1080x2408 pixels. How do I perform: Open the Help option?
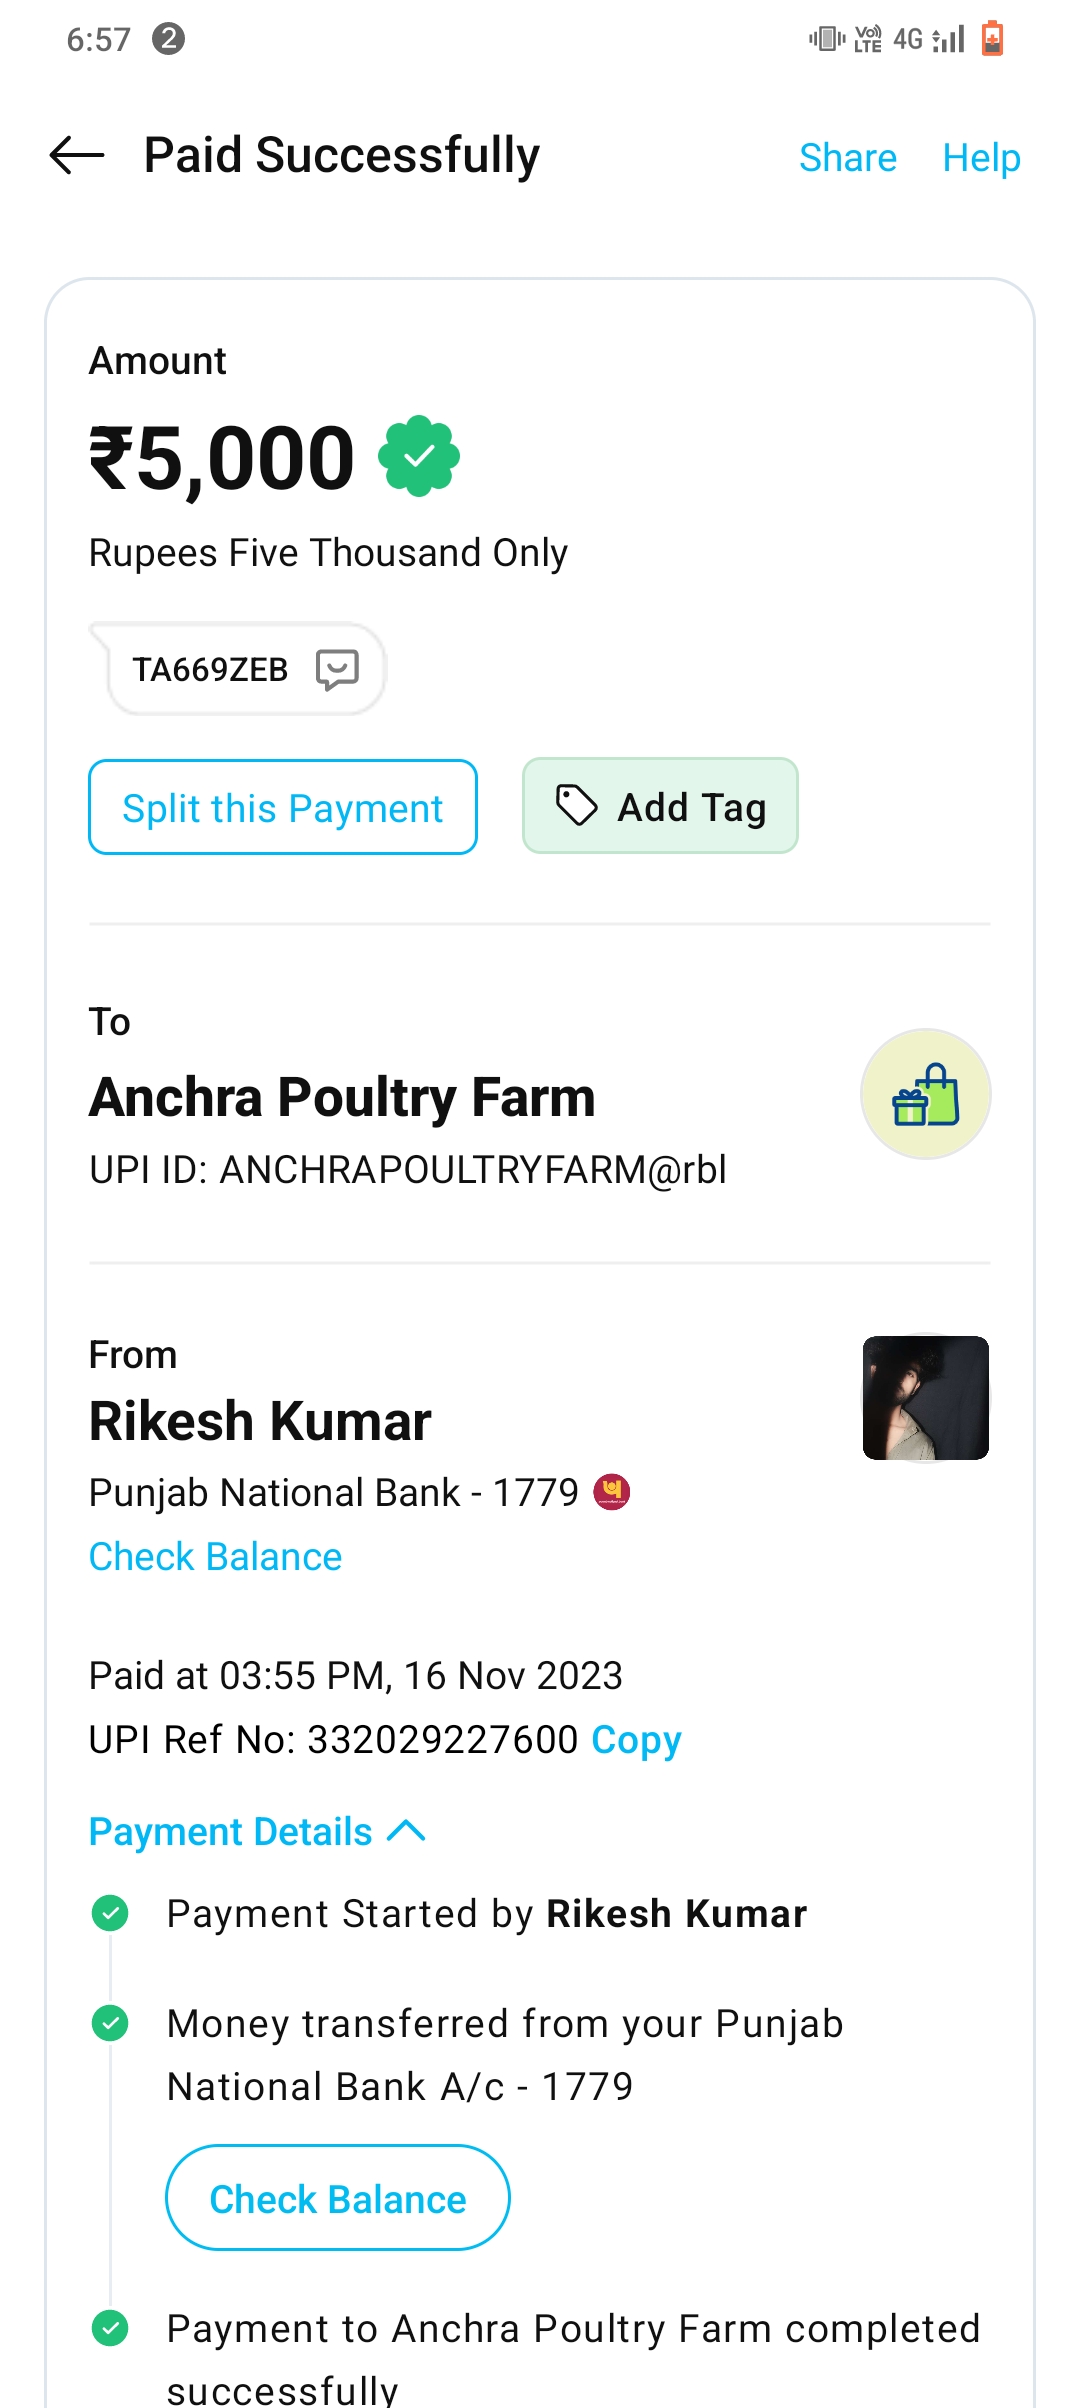coord(981,158)
